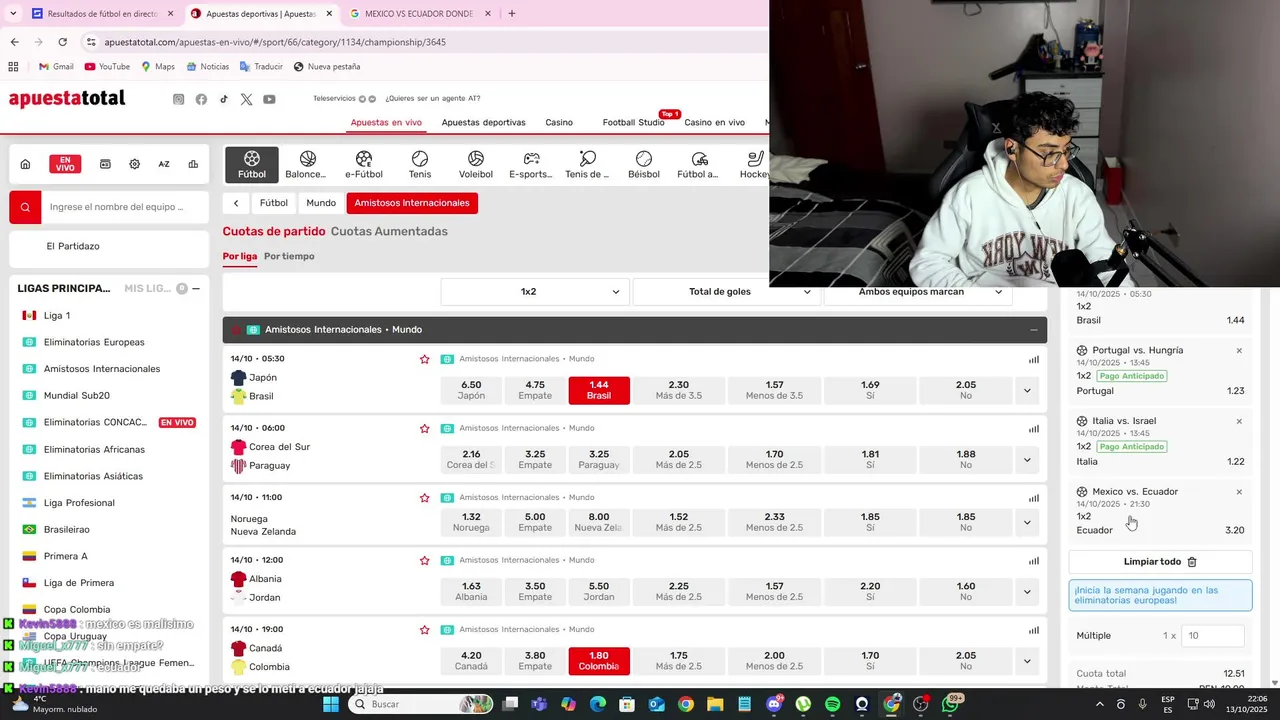Favorite the Canadá vs Colombia star
Viewport: 1280px width, 720px height.
point(425,630)
